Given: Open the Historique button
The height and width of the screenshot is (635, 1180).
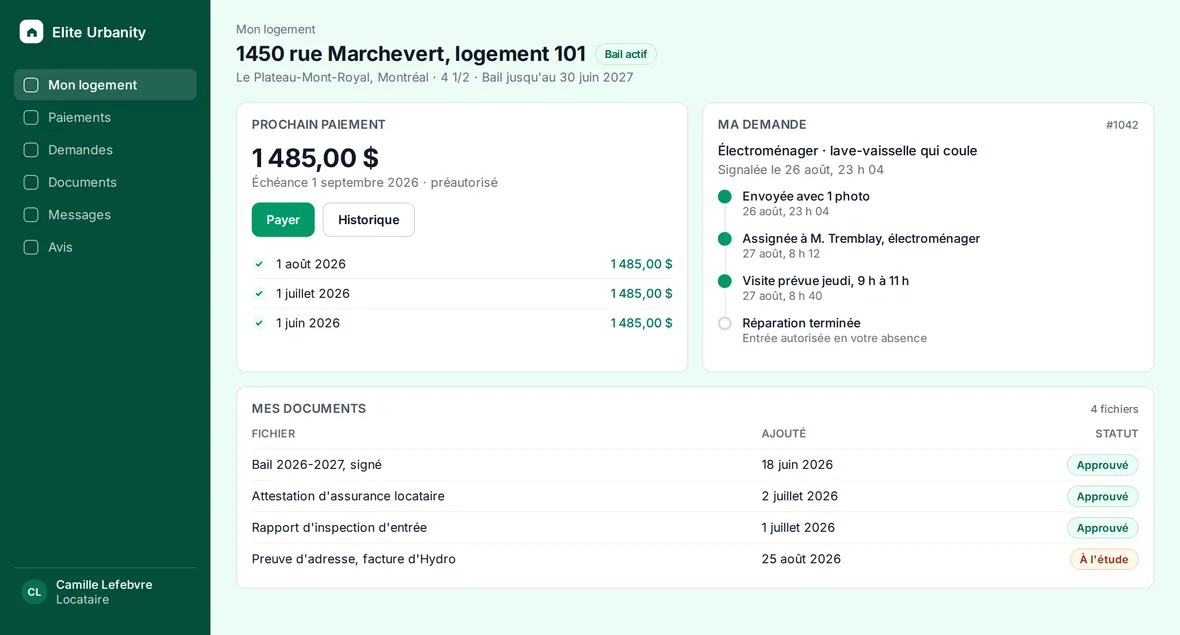Looking at the screenshot, I should [369, 220].
